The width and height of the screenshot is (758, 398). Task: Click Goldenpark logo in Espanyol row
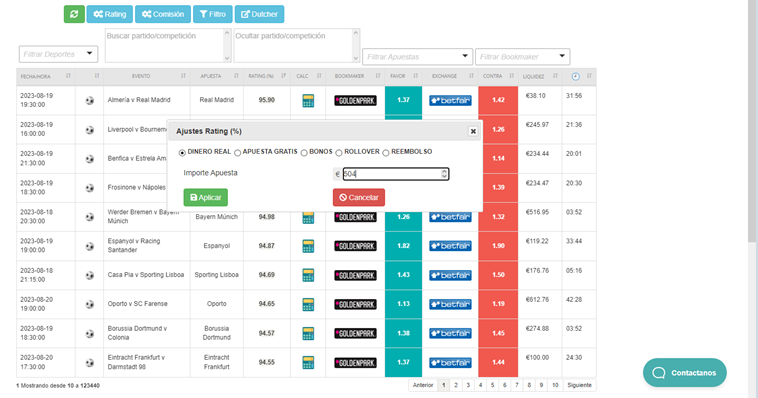(x=355, y=246)
